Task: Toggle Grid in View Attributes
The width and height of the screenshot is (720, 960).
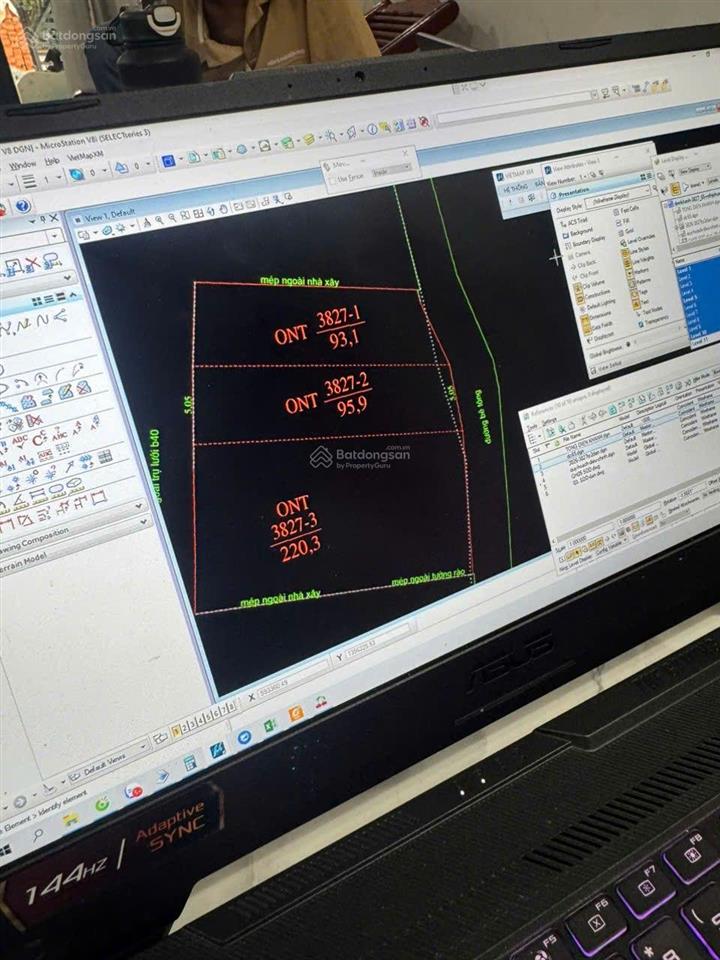Action: coord(624,232)
